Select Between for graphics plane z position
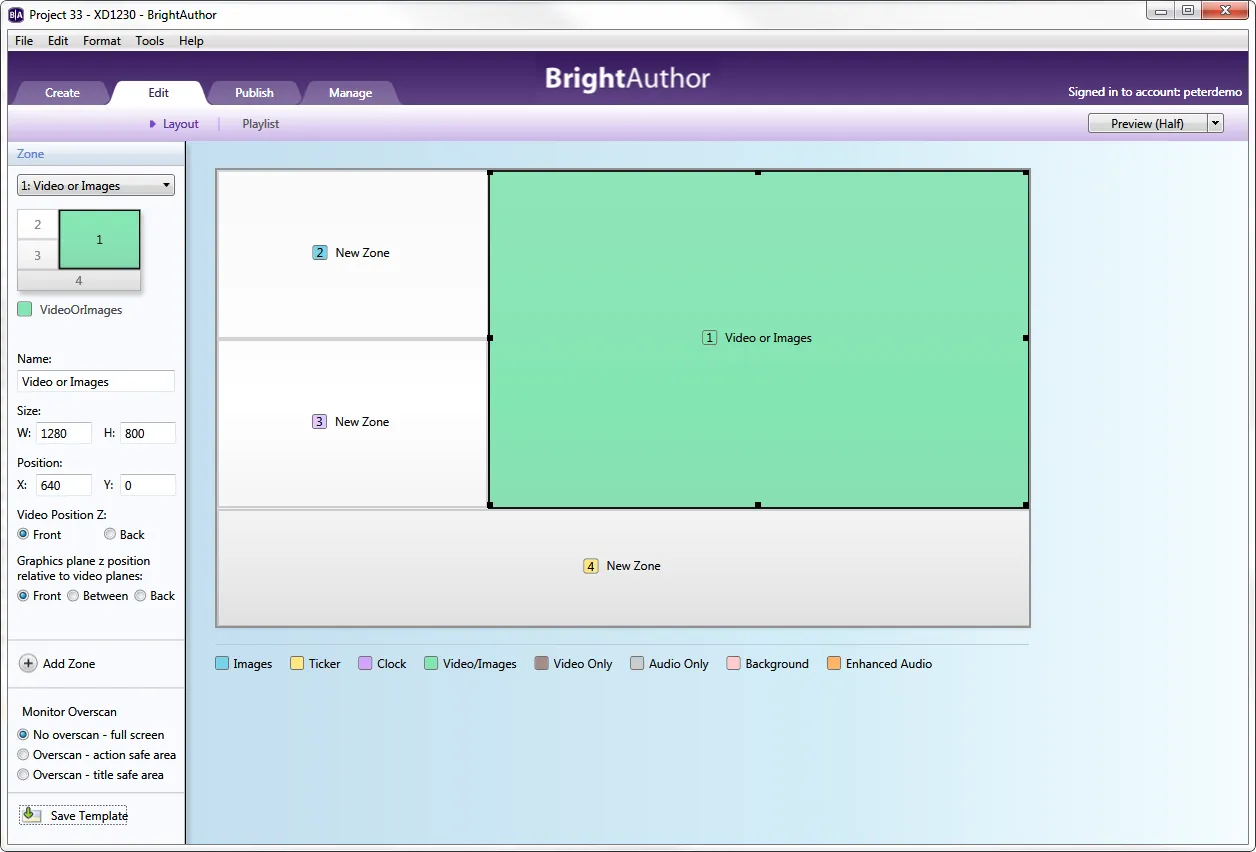Viewport: 1256px width, 852px height. [x=73, y=595]
